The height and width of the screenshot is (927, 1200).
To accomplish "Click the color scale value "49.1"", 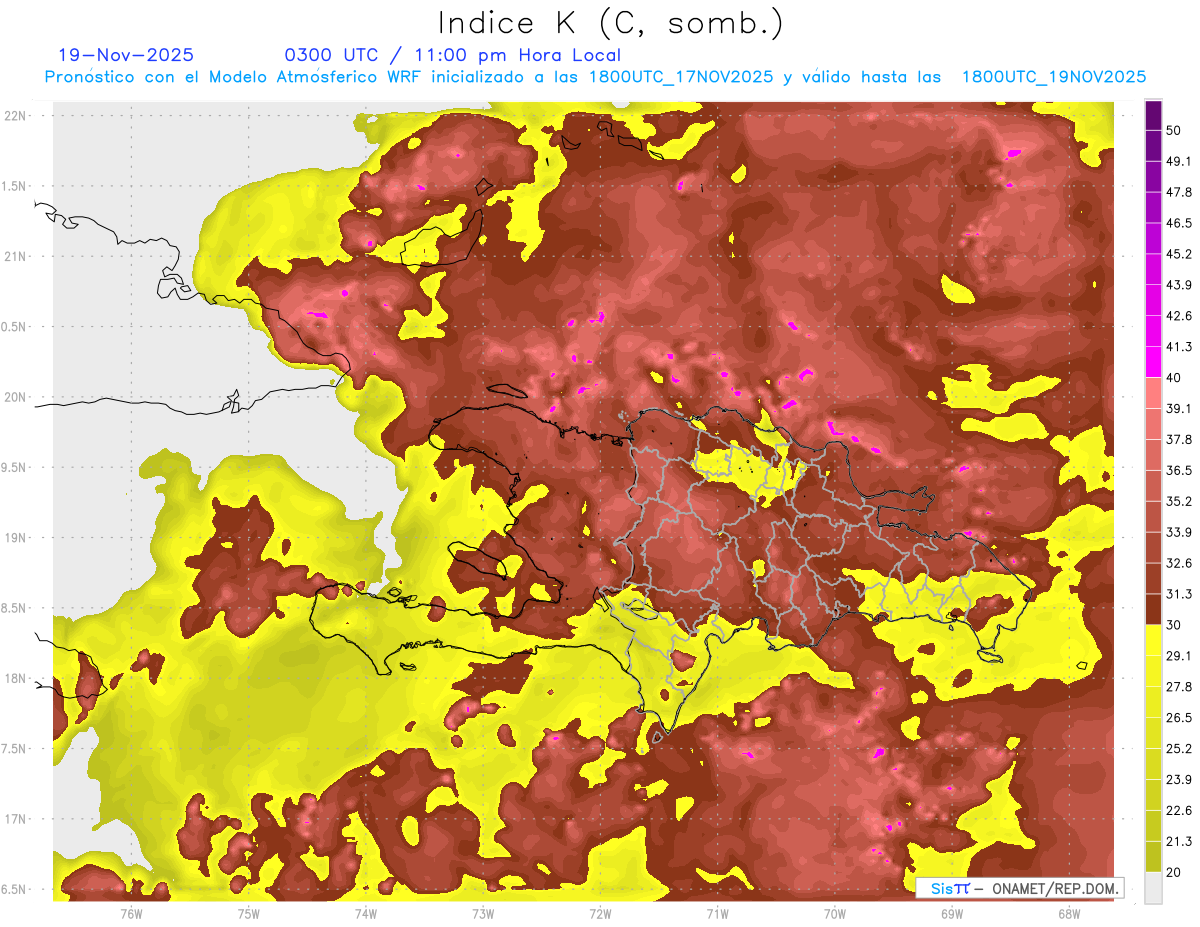I will point(1178,161).
